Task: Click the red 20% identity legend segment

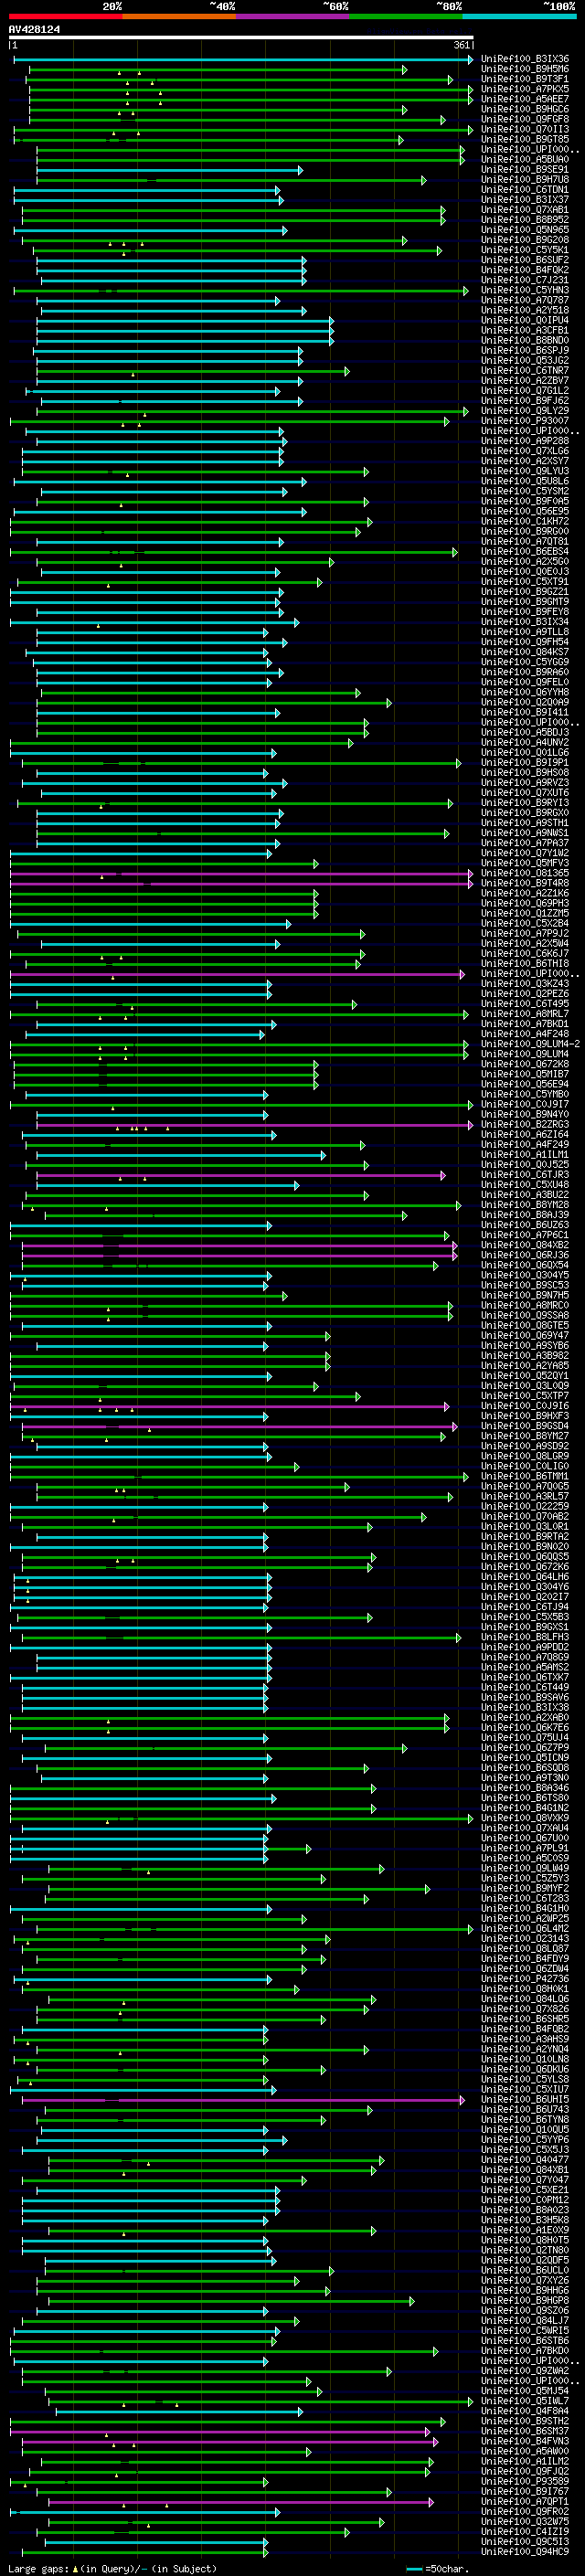Action: [x=65, y=17]
